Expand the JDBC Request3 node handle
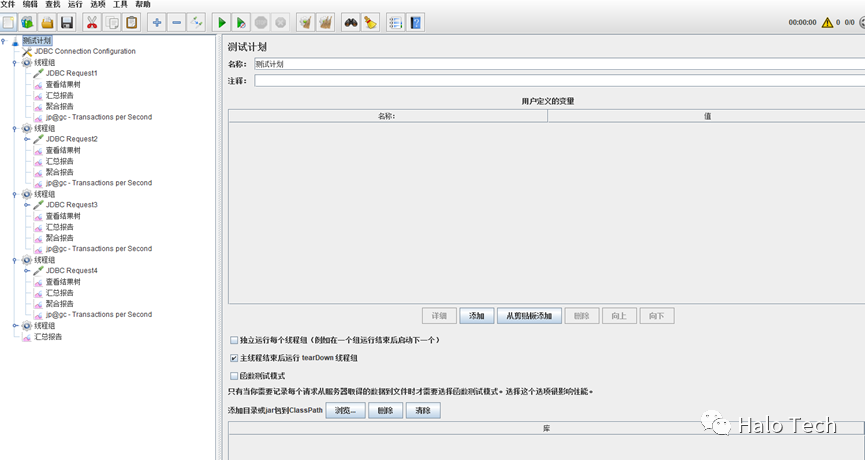Screen dimensions: 865x460 tap(26, 205)
